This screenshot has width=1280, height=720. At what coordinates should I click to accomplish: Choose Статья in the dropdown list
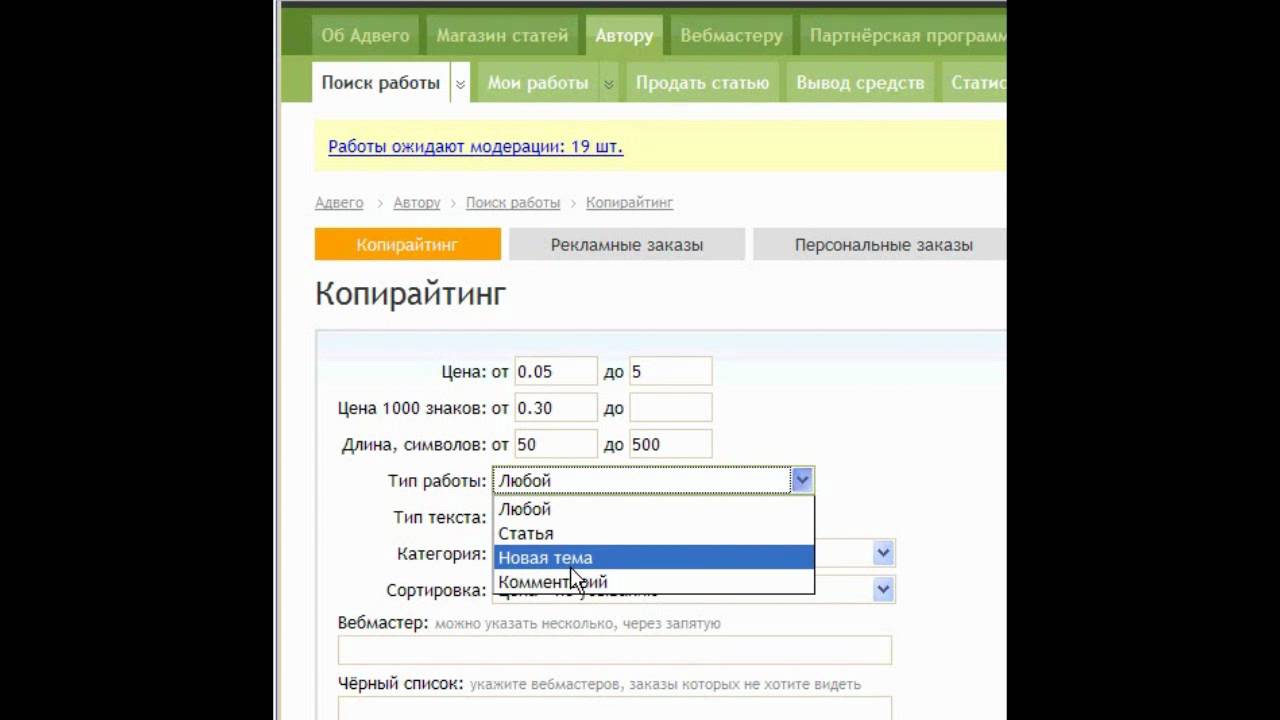click(654, 533)
